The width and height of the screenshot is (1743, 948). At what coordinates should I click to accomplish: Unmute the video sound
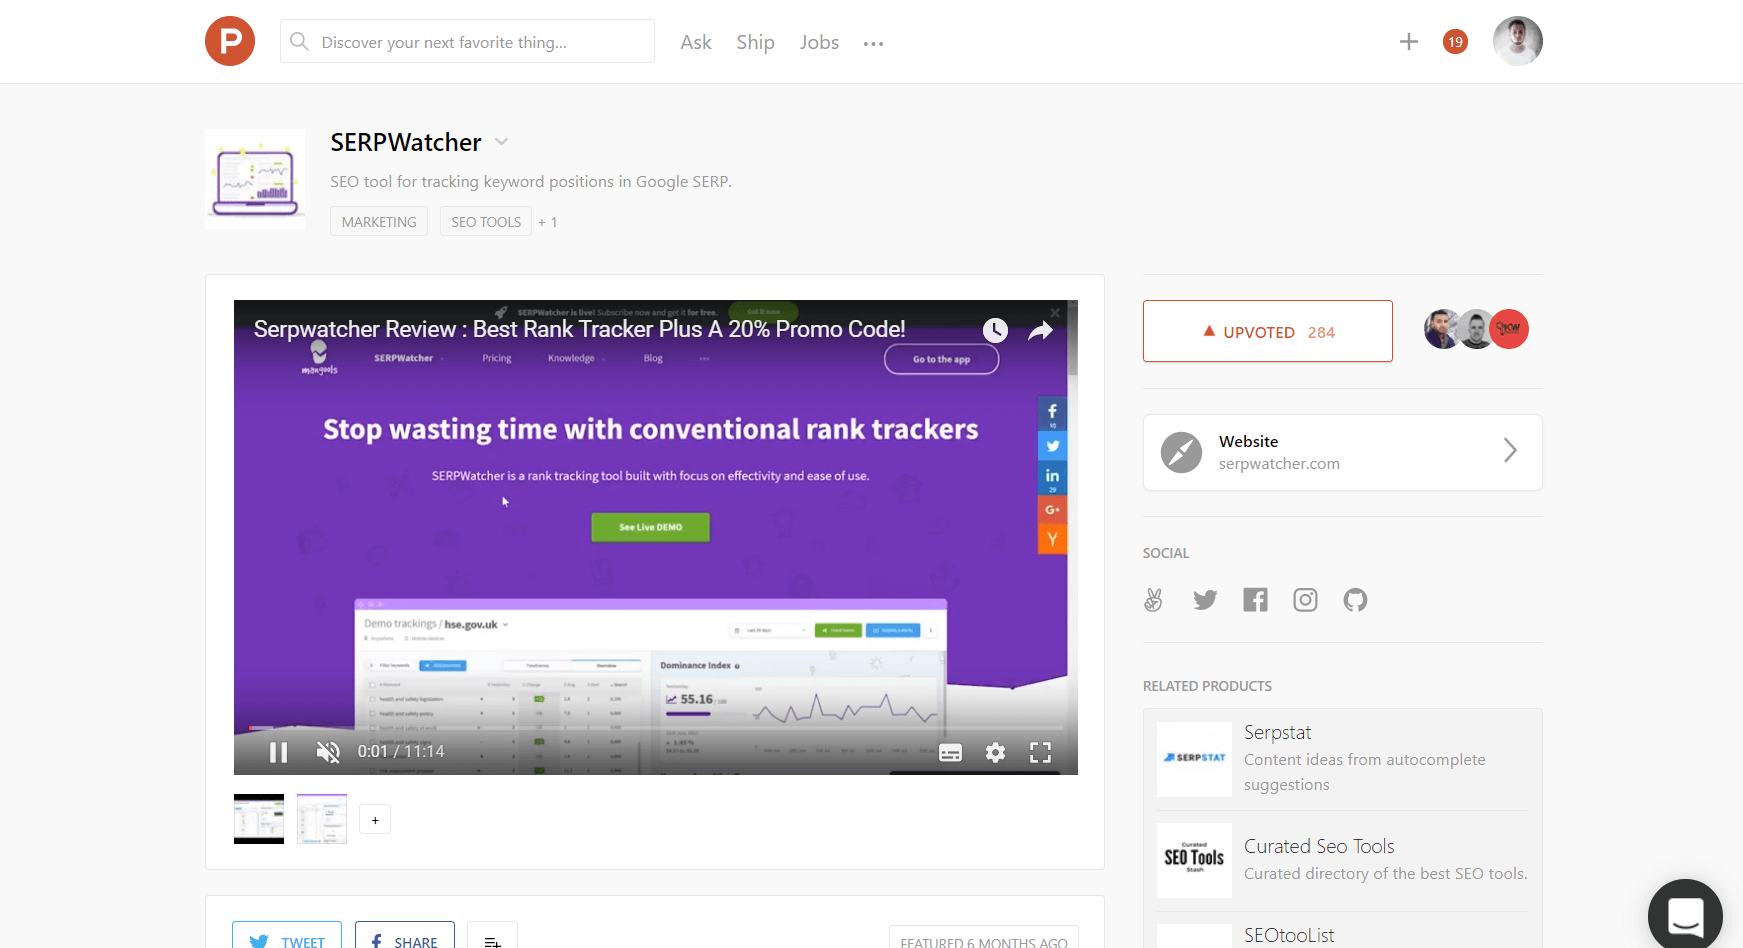click(328, 752)
